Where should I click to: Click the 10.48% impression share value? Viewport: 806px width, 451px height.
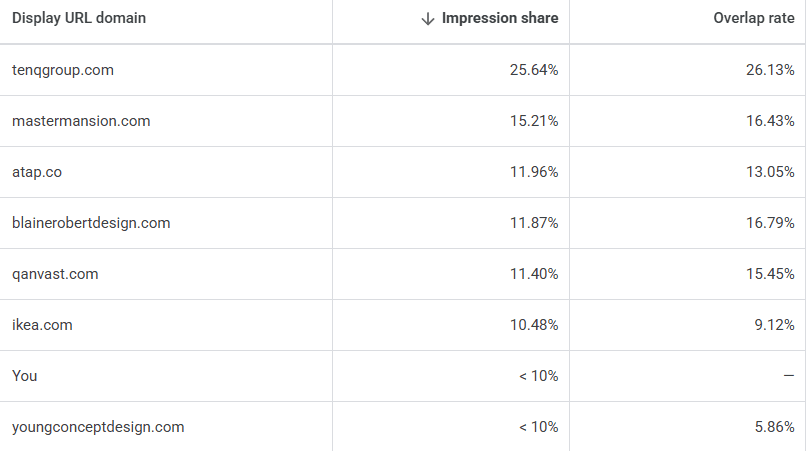pyautogui.click(x=533, y=325)
